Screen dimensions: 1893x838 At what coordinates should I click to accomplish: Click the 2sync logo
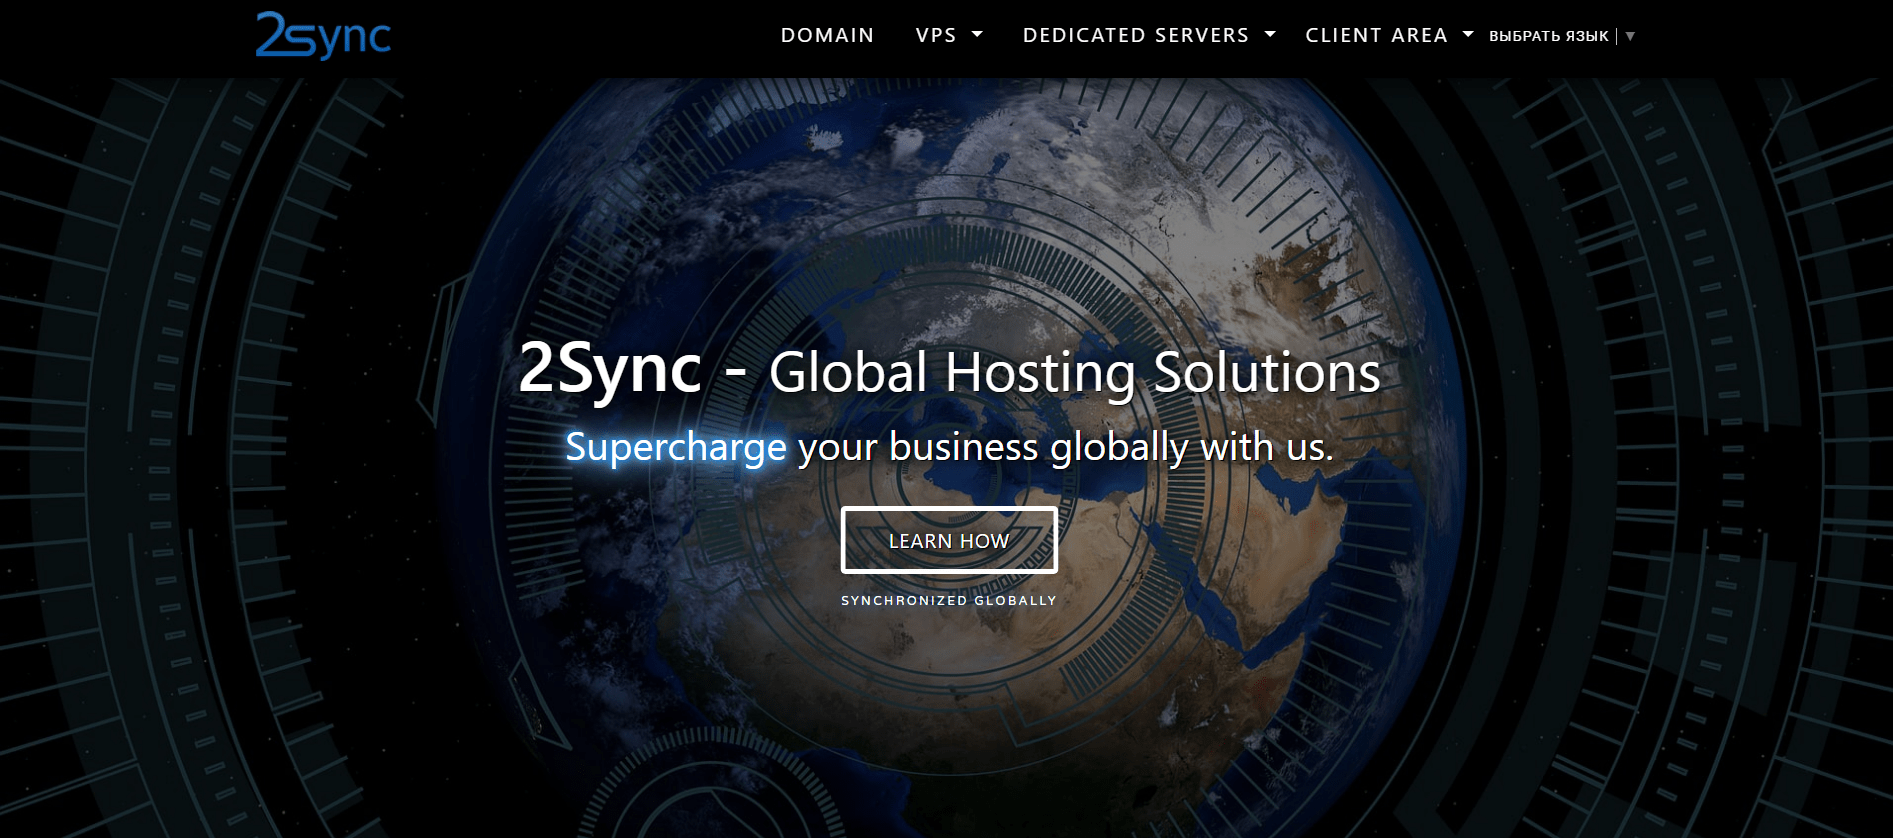pos(323,36)
